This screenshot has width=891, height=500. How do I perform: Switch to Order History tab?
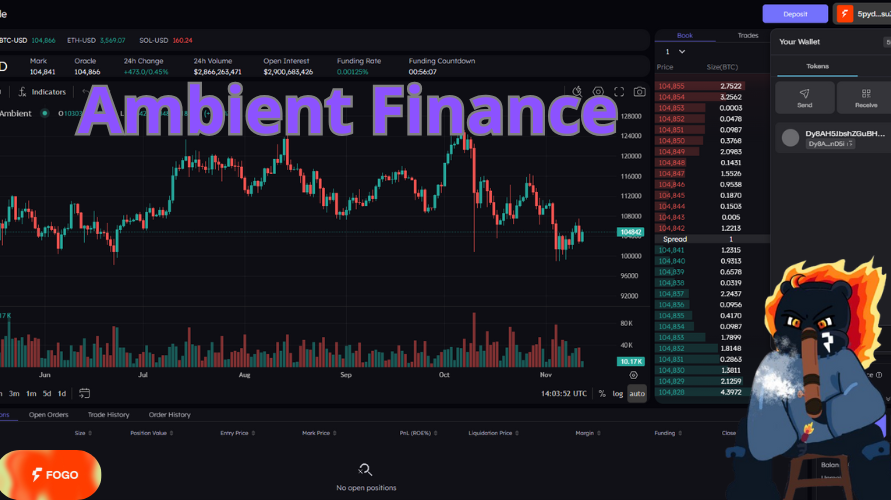pyautogui.click(x=169, y=415)
